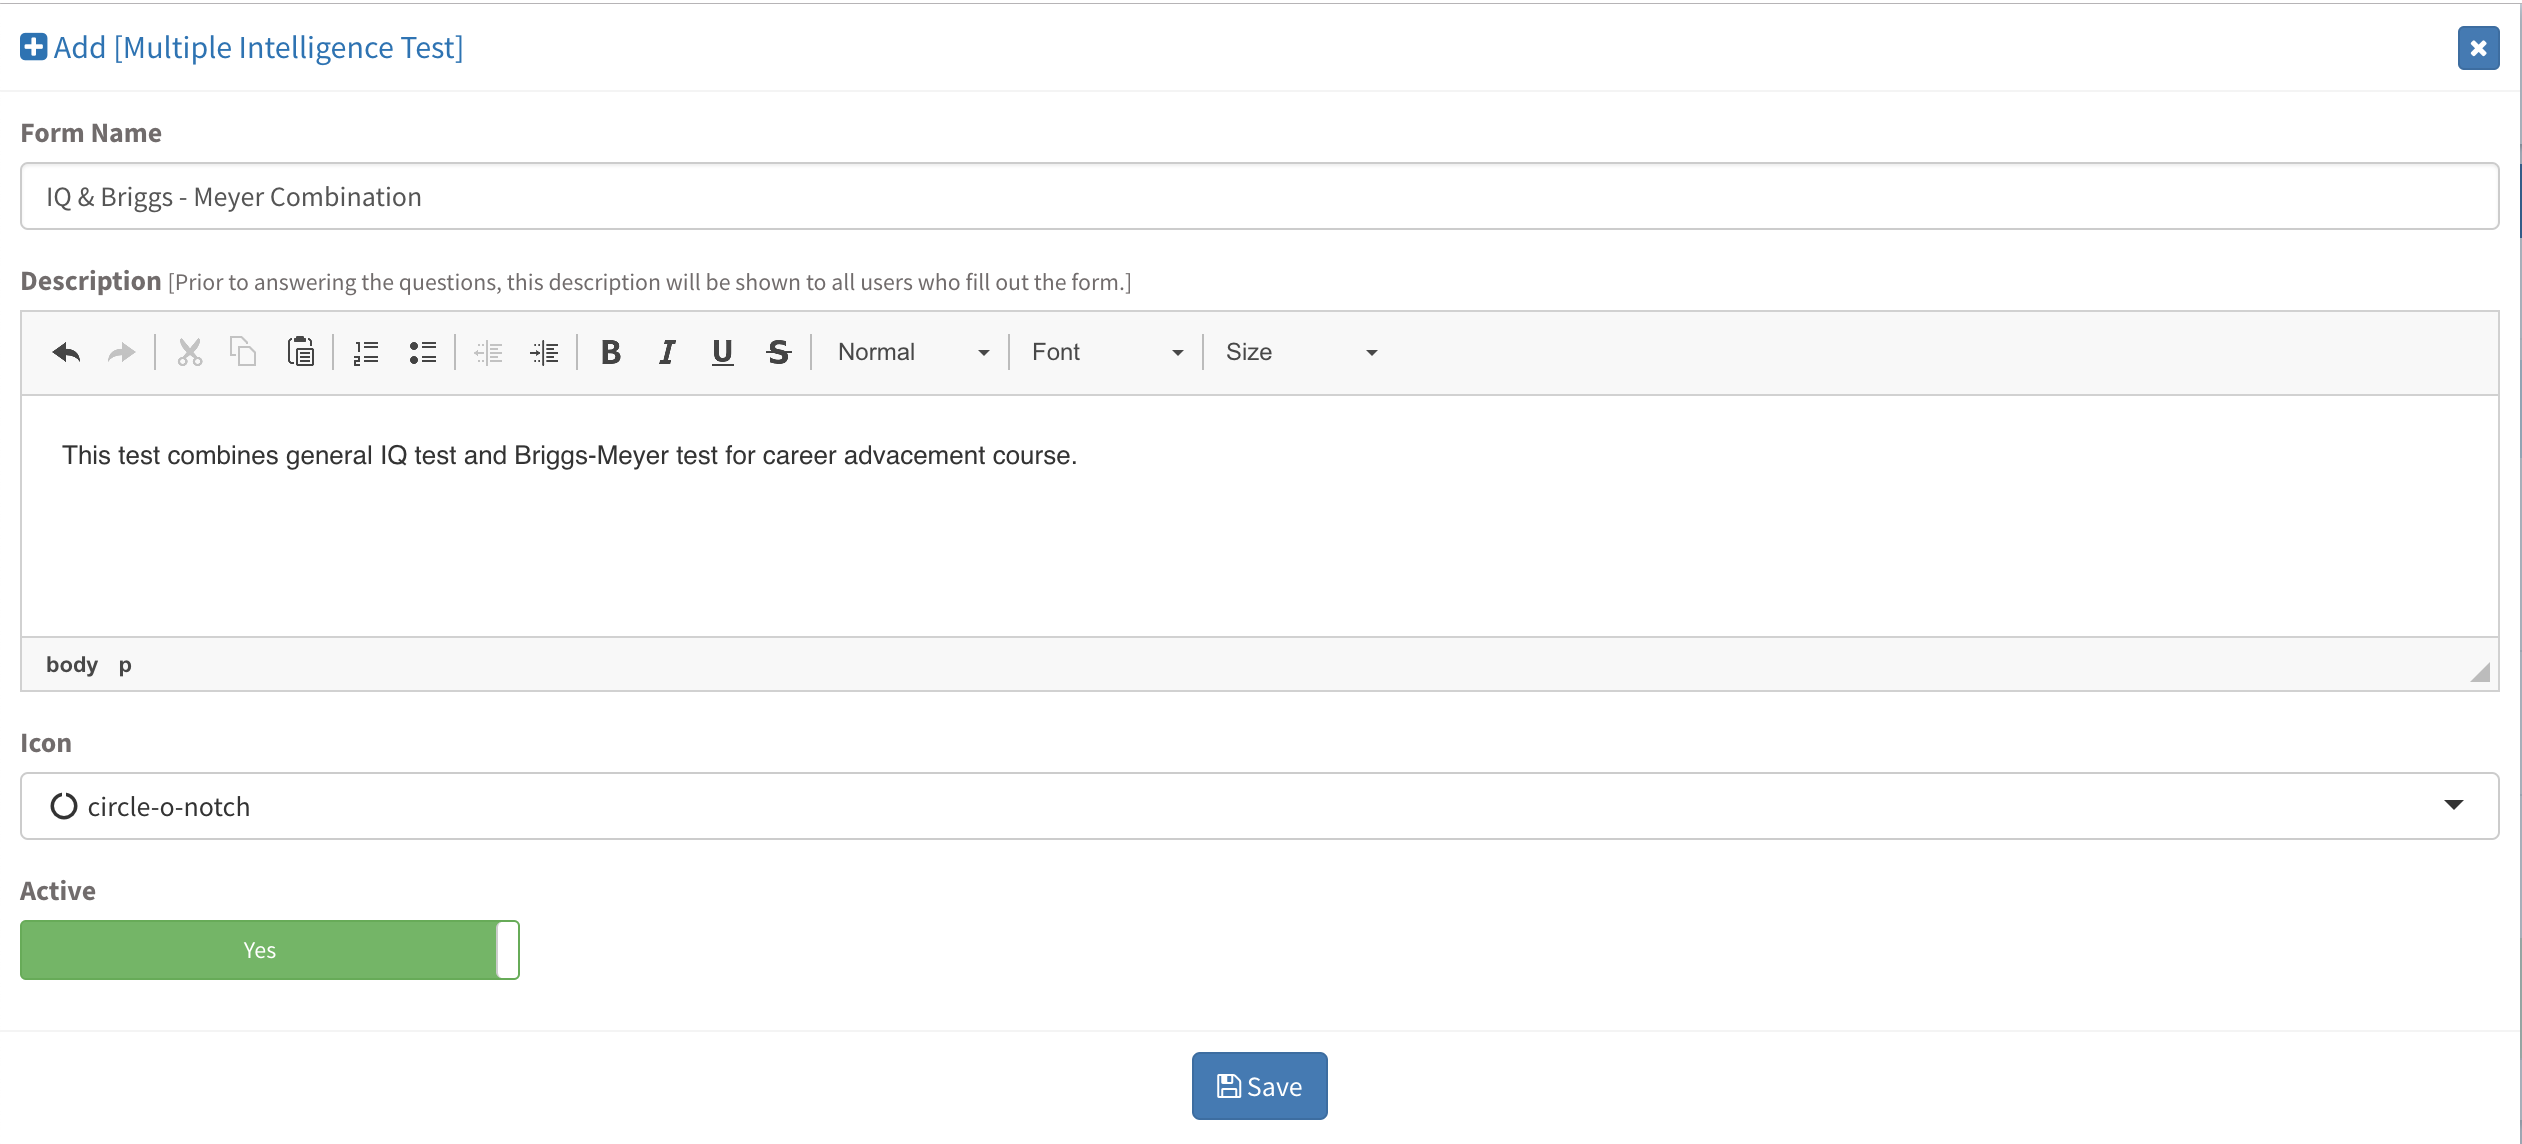Click the plus icon beside Add title
2522x1144 pixels.
33,47
